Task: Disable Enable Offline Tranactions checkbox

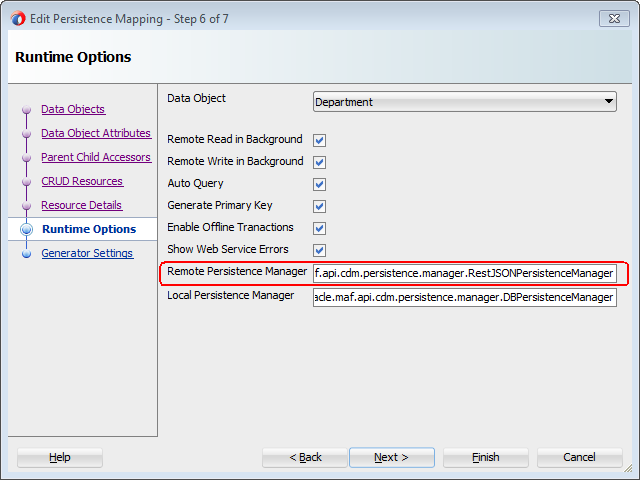Action: click(319, 229)
